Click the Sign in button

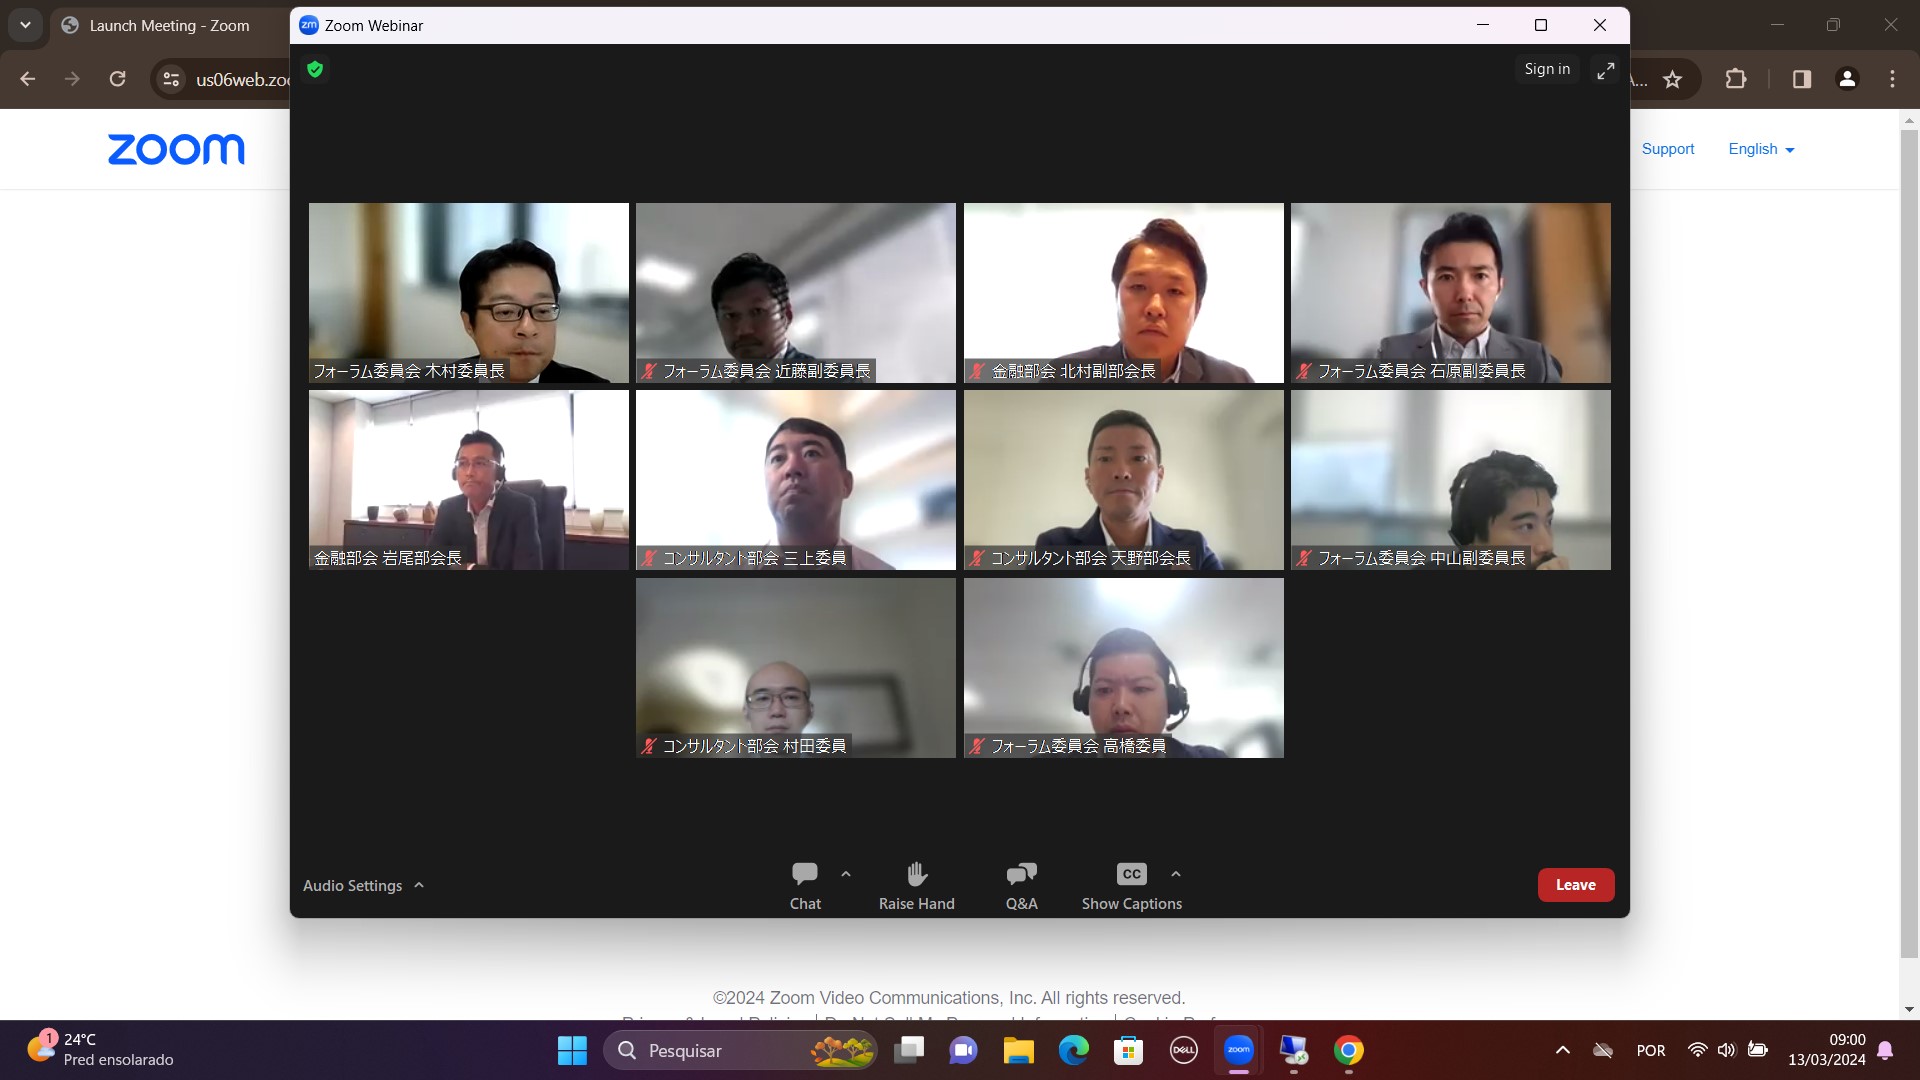pos(1546,69)
